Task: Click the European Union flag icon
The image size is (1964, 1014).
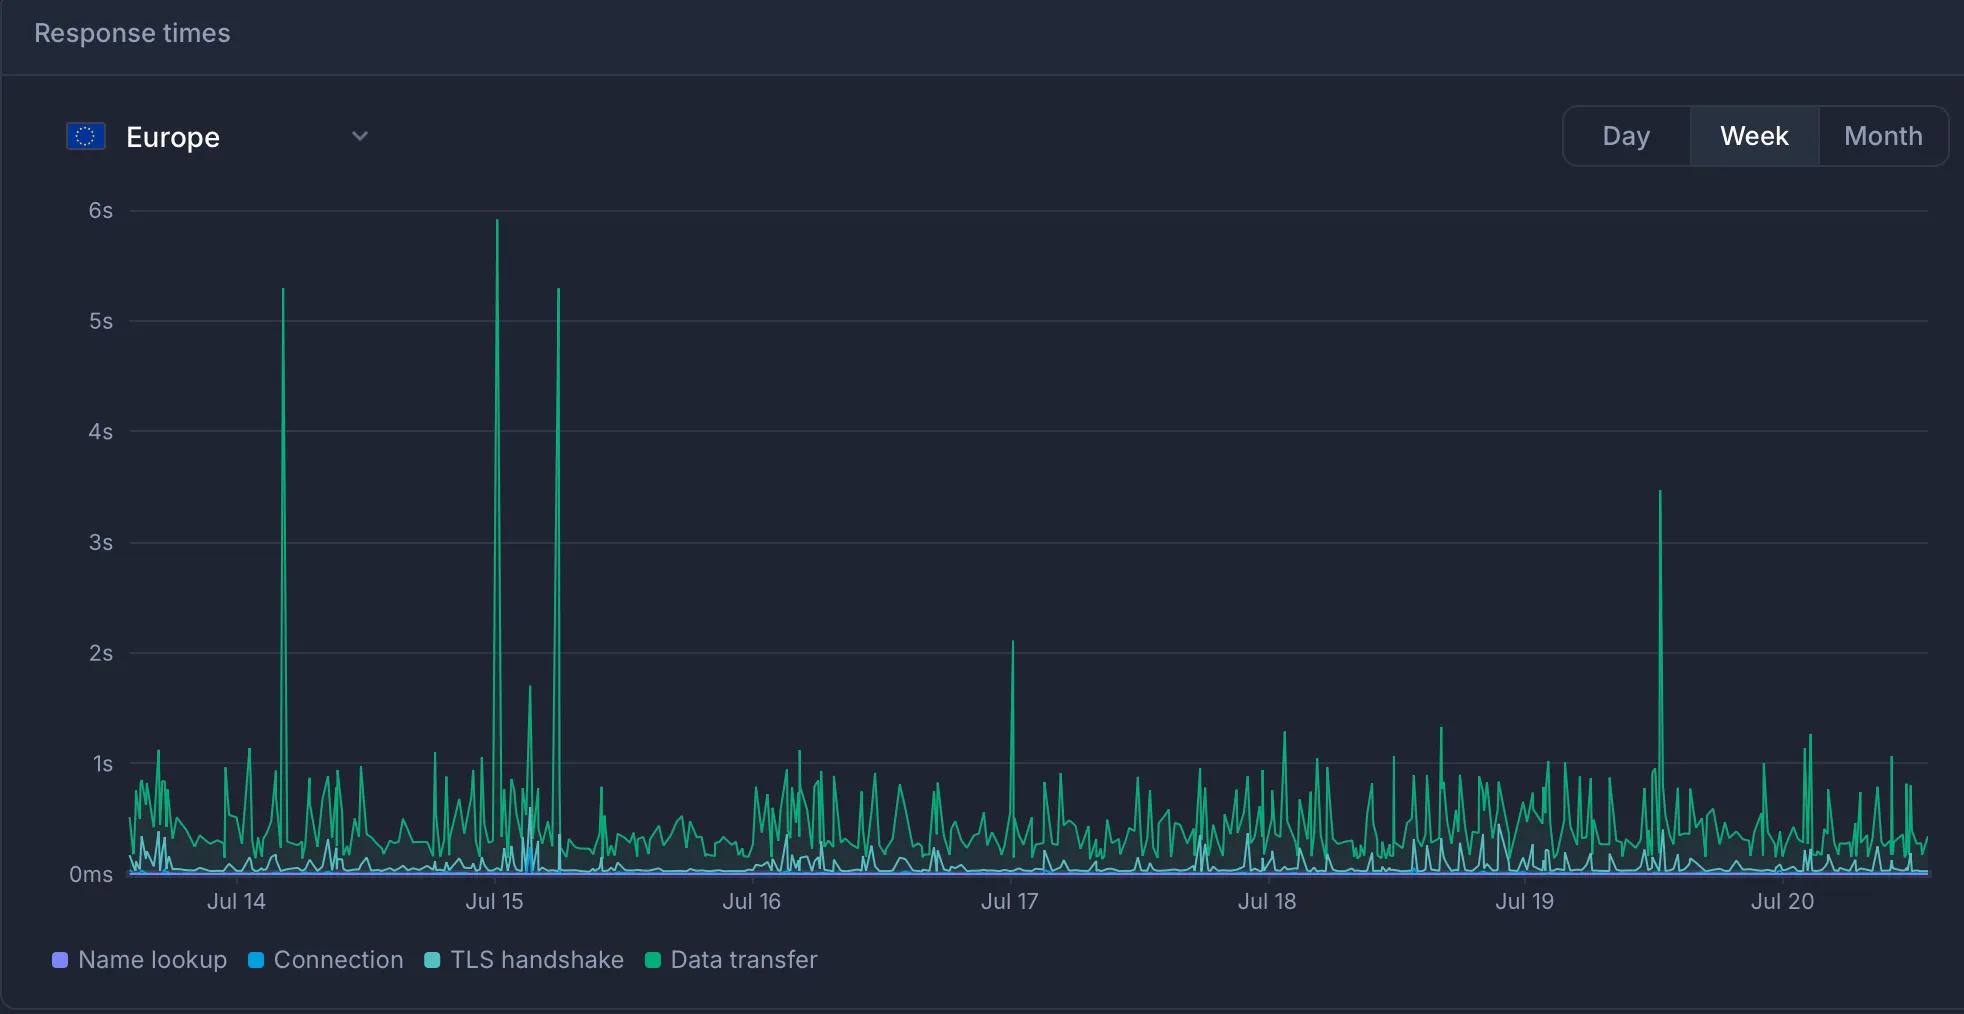Action: (x=86, y=136)
